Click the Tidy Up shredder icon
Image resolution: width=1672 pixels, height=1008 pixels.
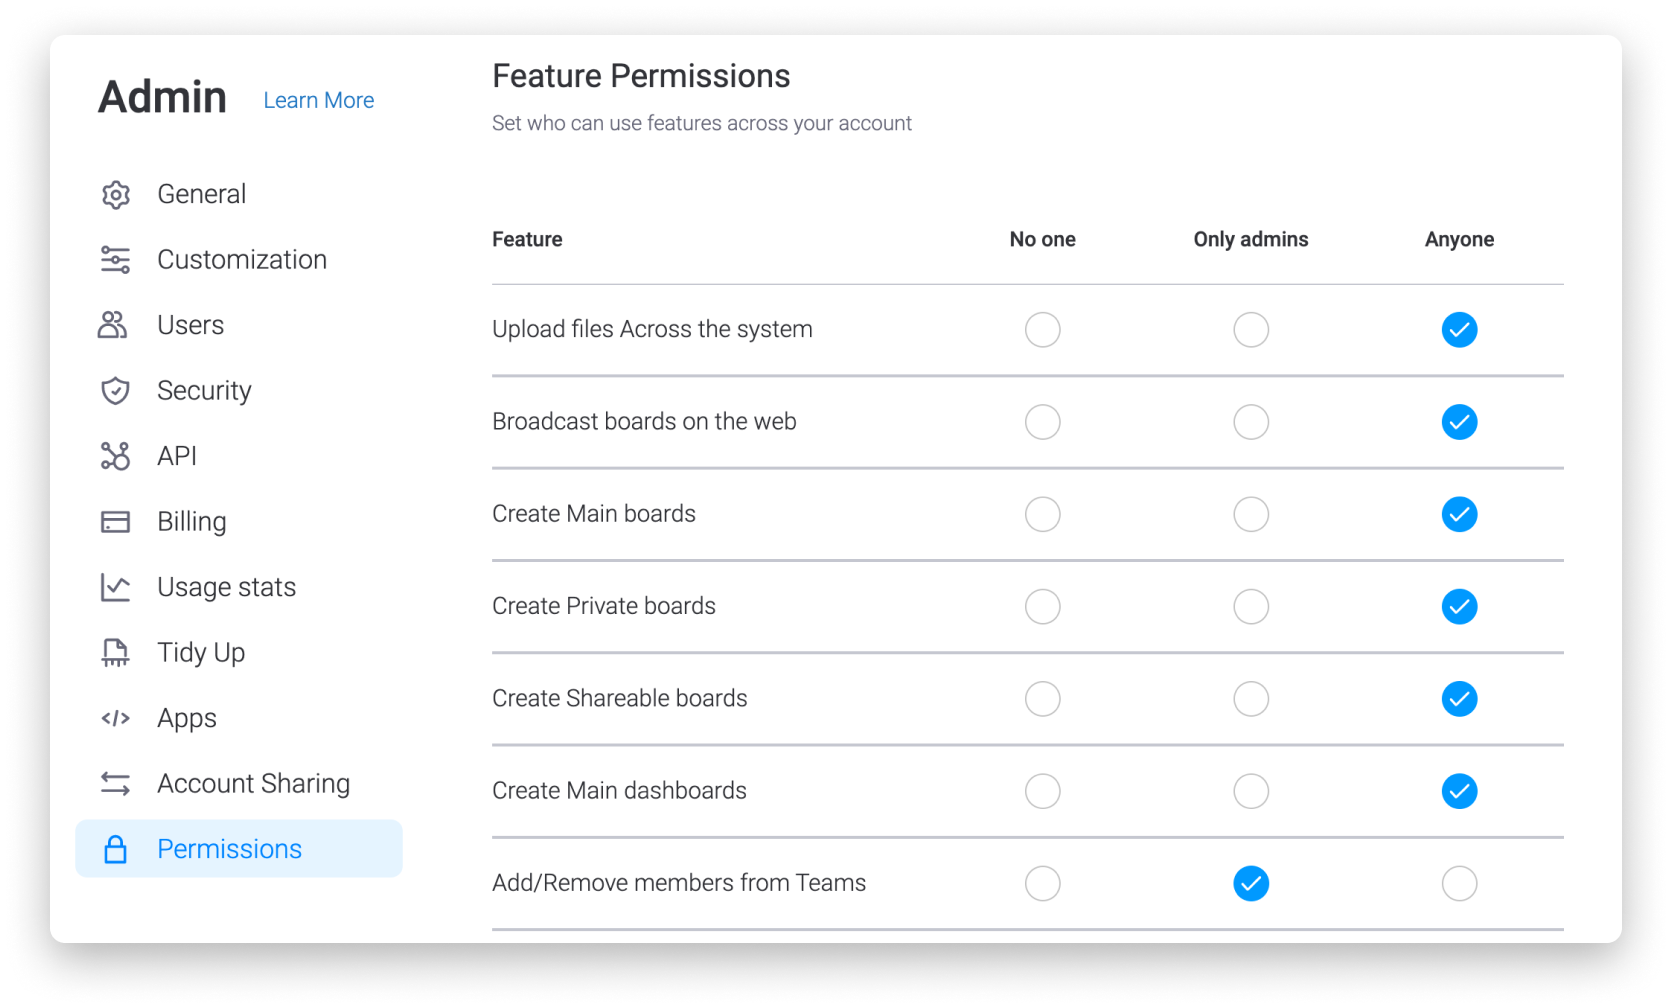[x=116, y=653]
